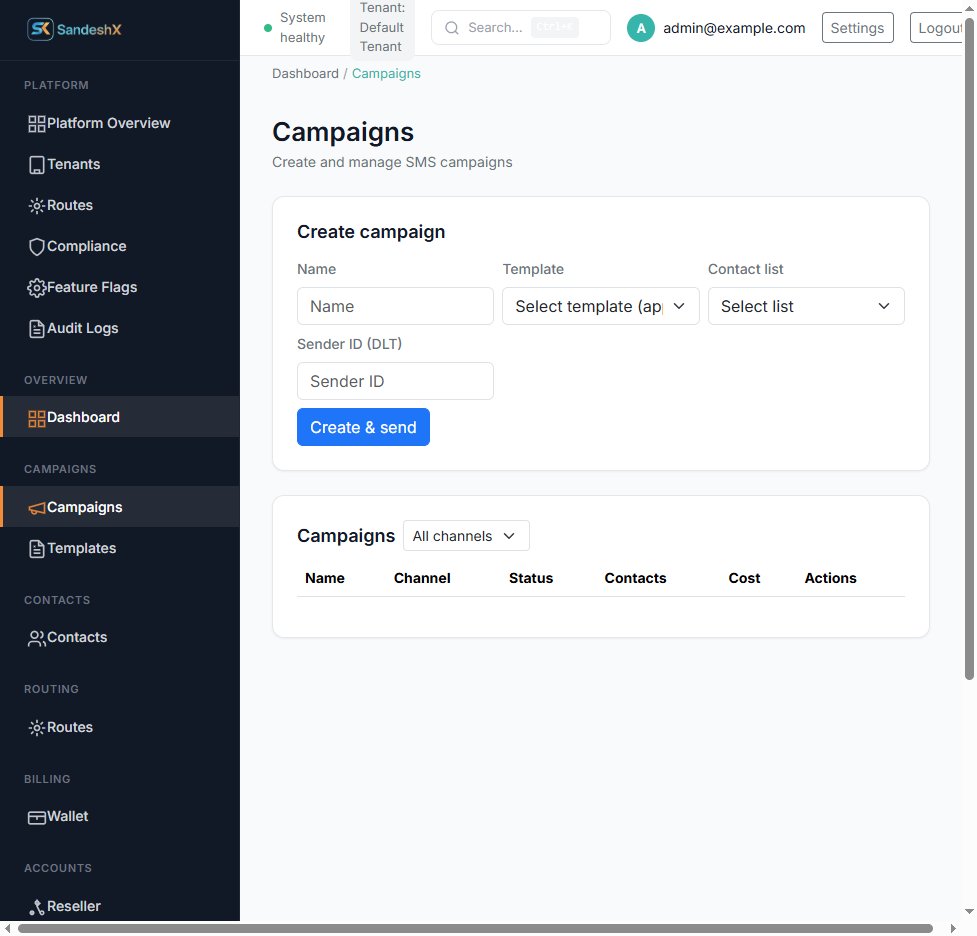Click the System healthy status text
Viewport: 977px width, 936px height.
[x=303, y=27]
